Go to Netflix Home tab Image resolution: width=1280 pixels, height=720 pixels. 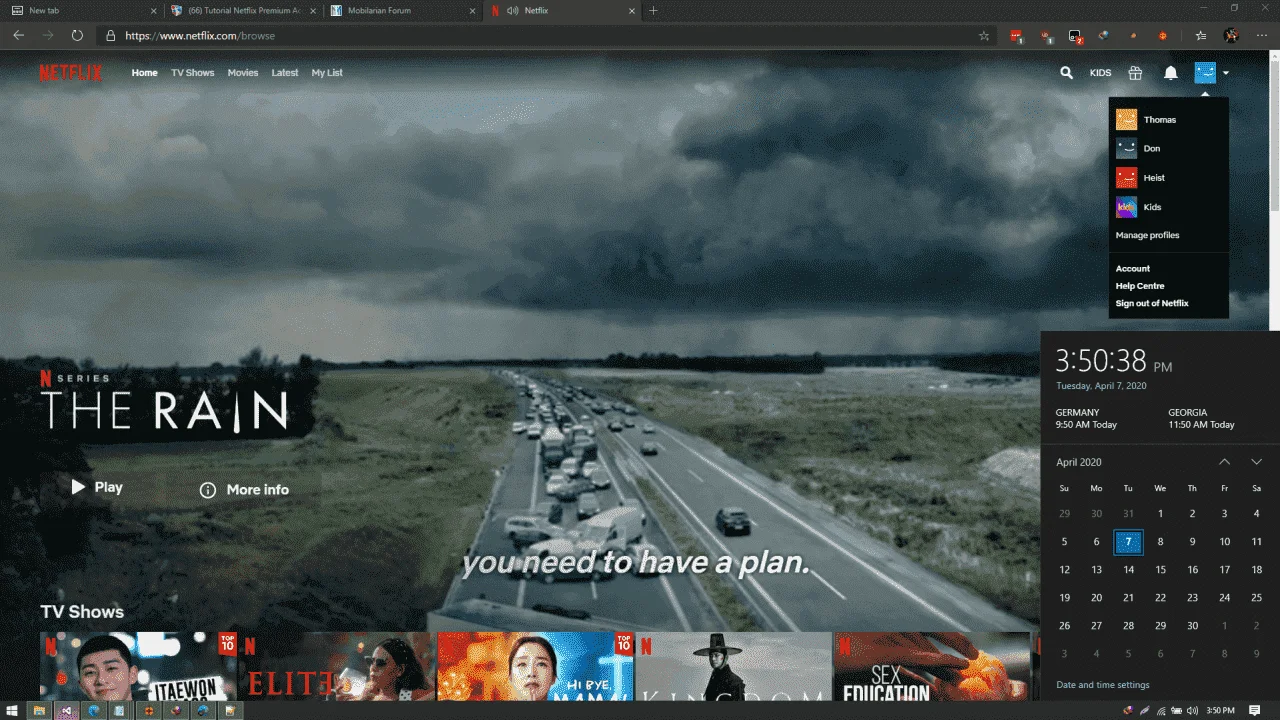coord(145,73)
